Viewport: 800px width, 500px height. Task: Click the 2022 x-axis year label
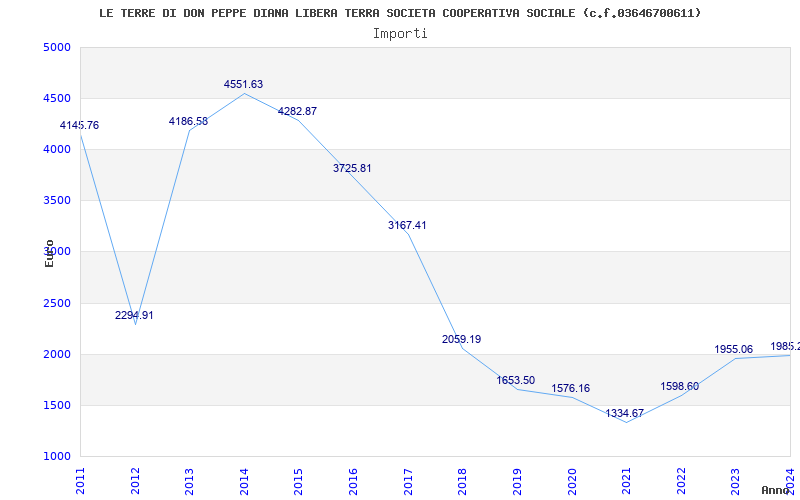click(681, 481)
